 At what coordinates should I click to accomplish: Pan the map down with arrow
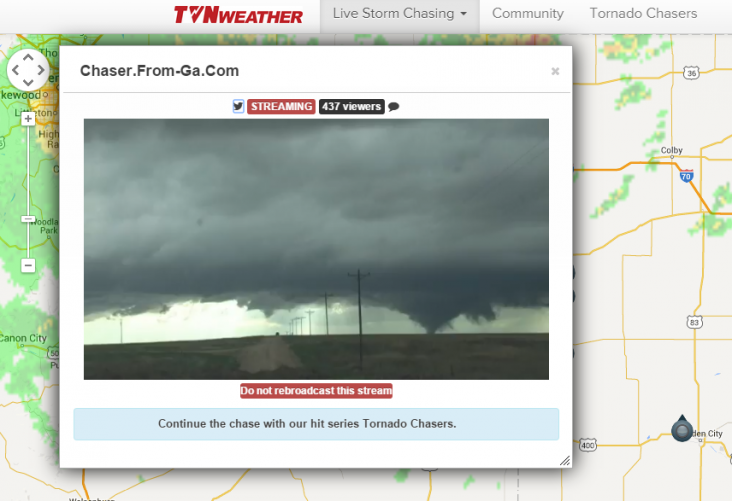click(x=28, y=83)
